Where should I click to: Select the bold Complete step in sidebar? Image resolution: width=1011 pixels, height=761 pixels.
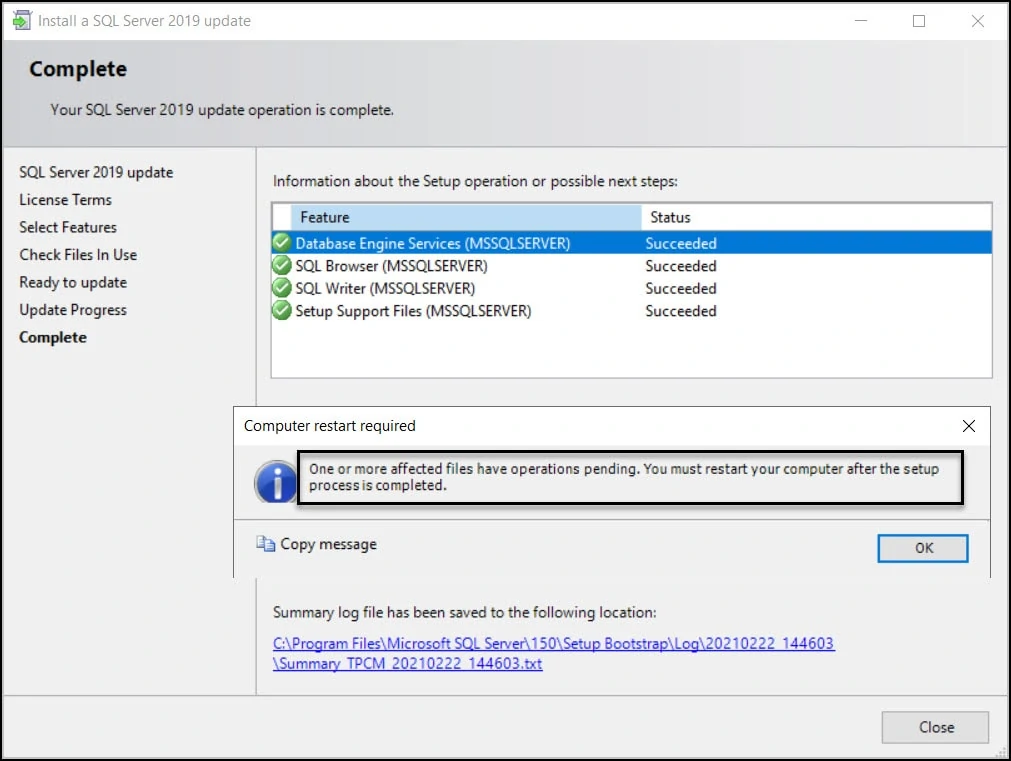(x=53, y=337)
